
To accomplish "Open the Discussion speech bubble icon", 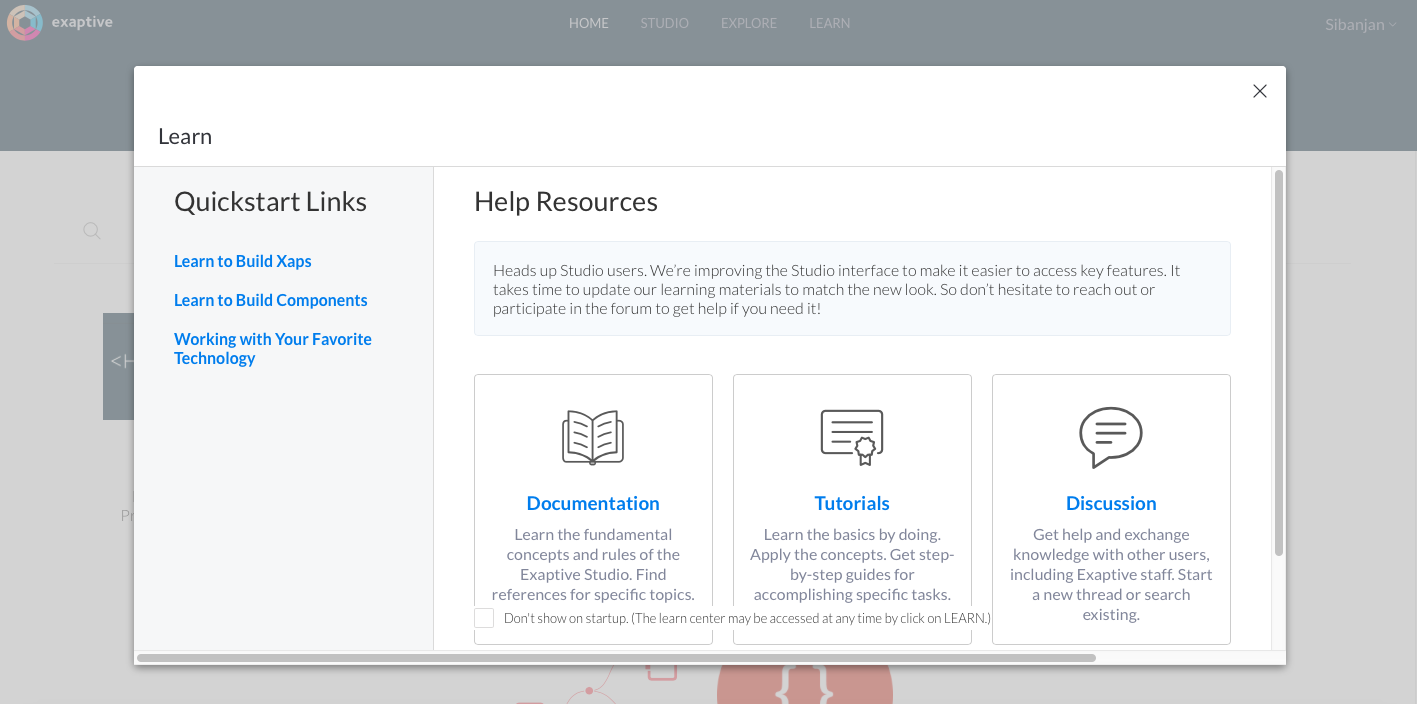I will click(1111, 437).
